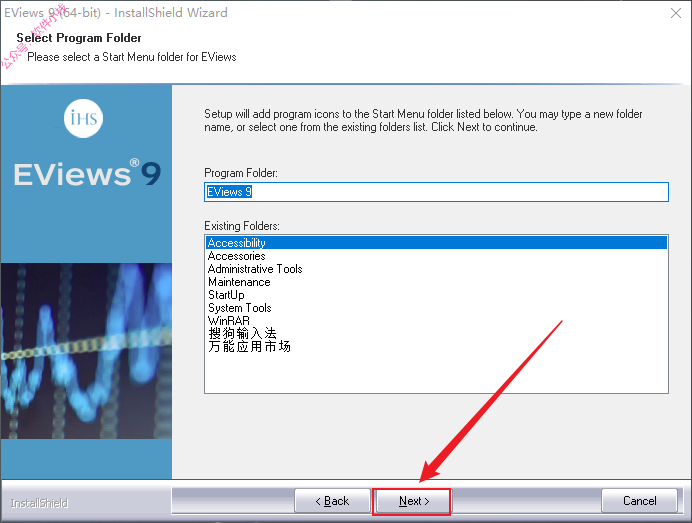The width and height of the screenshot is (692, 523).
Task: Select Accessibility in Existing Folders list
Action: click(436, 243)
